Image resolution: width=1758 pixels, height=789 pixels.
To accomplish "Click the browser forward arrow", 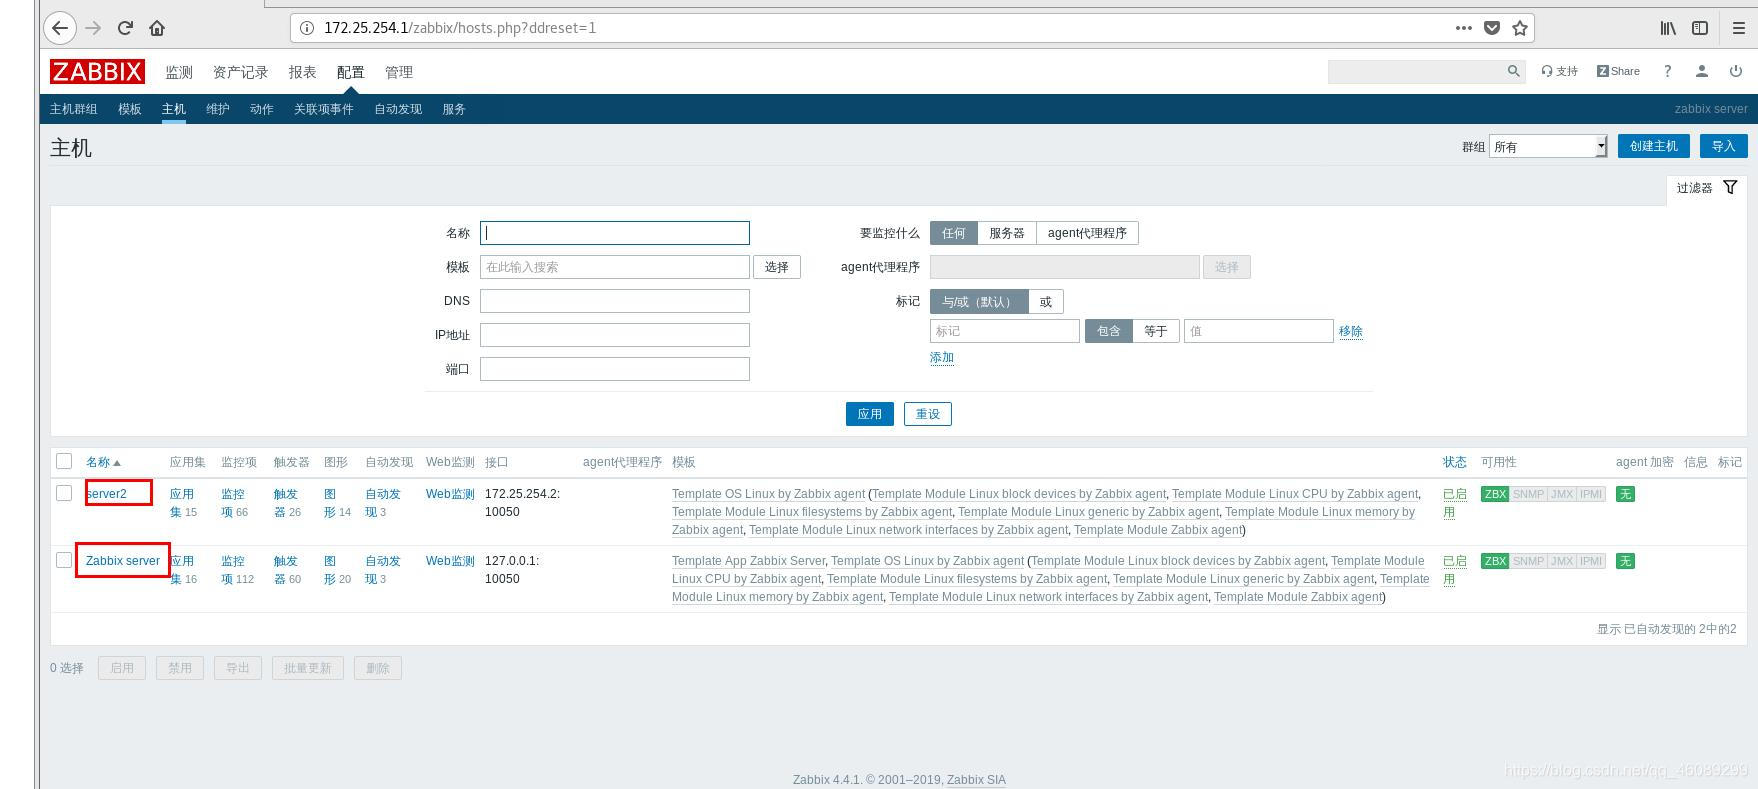I will (x=93, y=28).
